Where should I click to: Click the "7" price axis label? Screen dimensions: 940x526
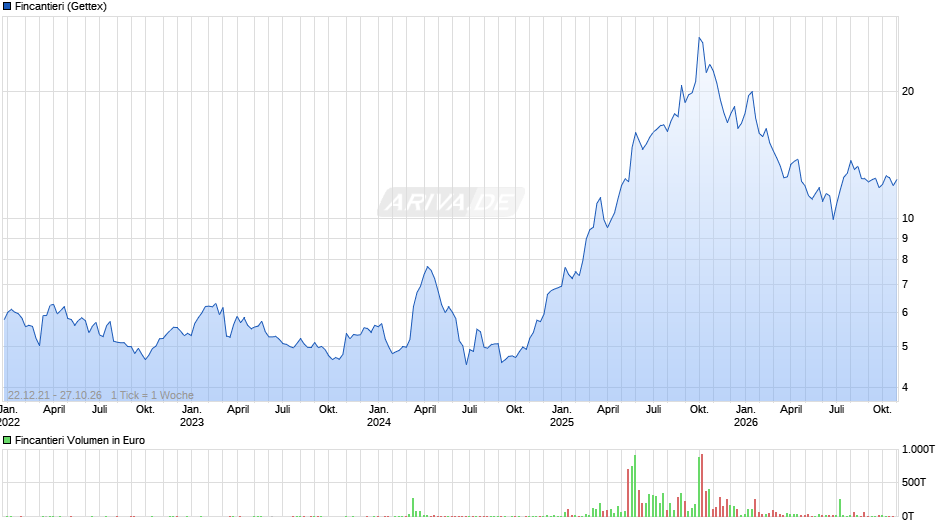[x=905, y=284]
